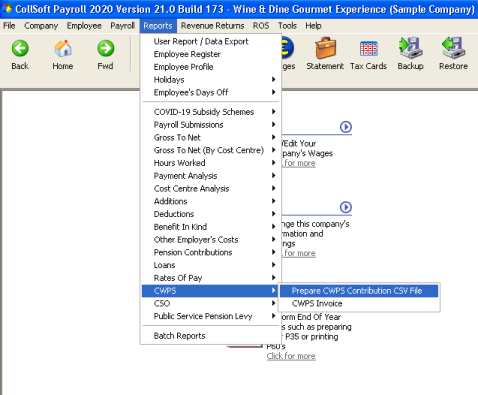Open the Employee menu
Screen dimensions: 478x395
pos(84,26)
